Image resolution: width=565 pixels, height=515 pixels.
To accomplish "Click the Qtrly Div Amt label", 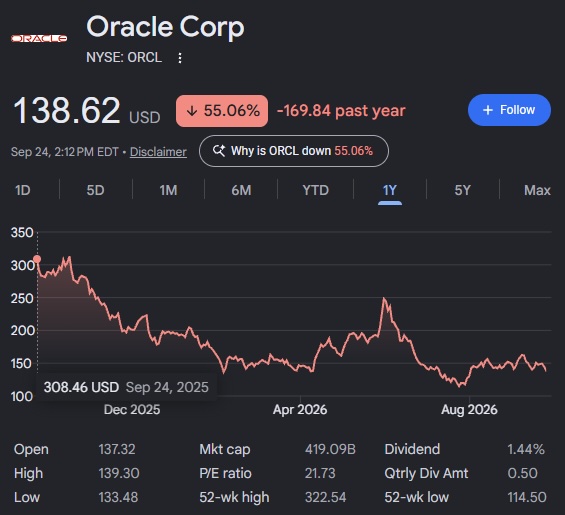I will coord(426,473).
